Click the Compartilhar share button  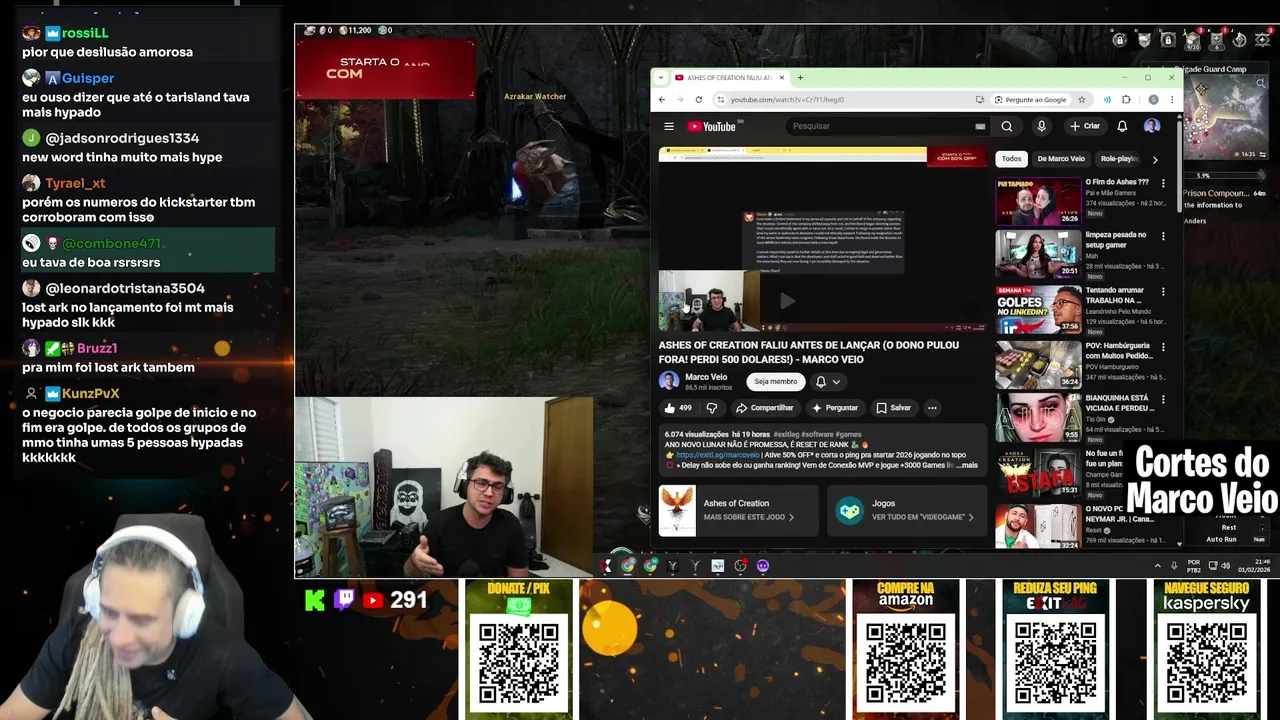(x=765, y=408)
